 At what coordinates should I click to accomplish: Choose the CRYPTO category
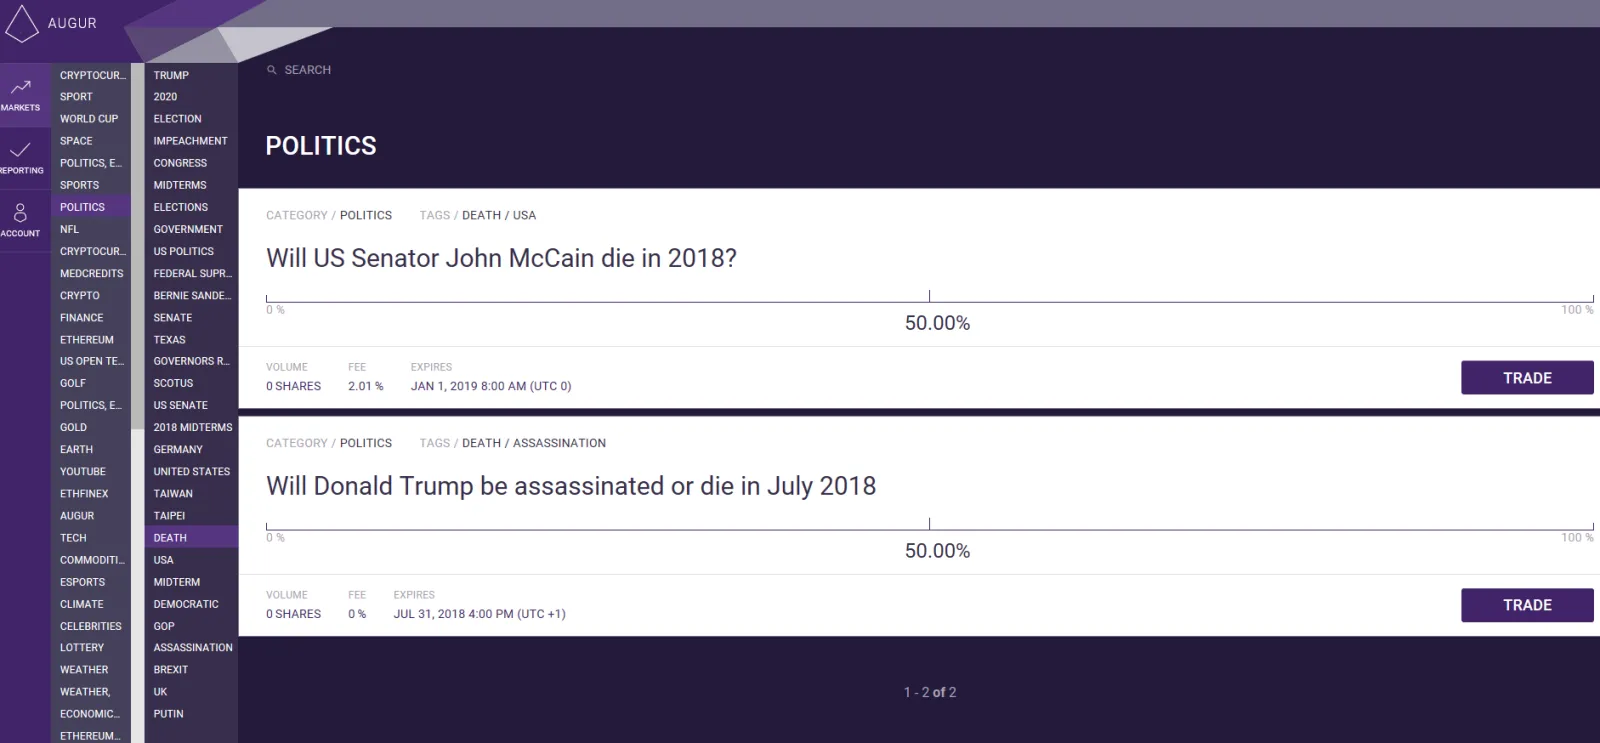78,295
